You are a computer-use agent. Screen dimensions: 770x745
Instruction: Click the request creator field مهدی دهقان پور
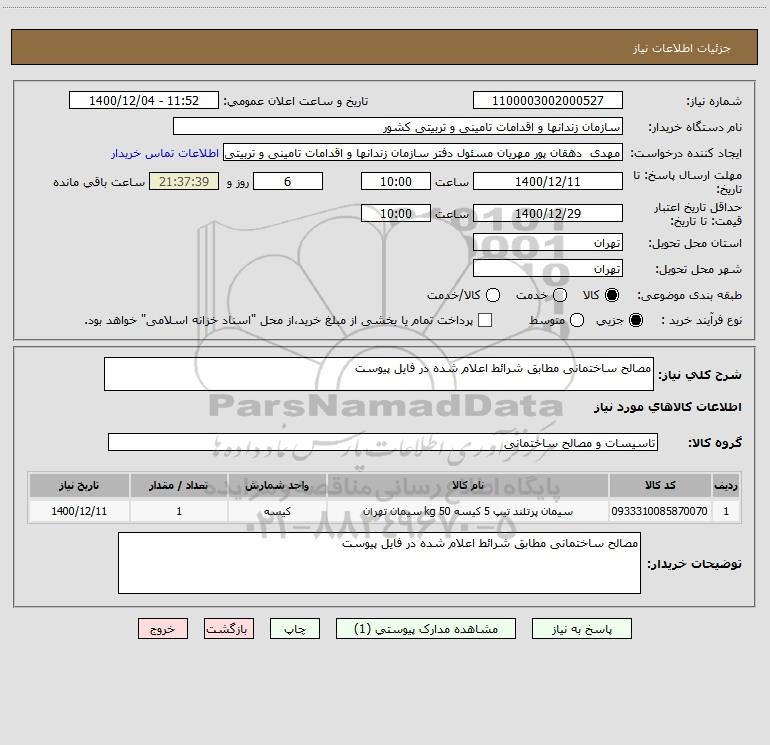pos(423,152)
